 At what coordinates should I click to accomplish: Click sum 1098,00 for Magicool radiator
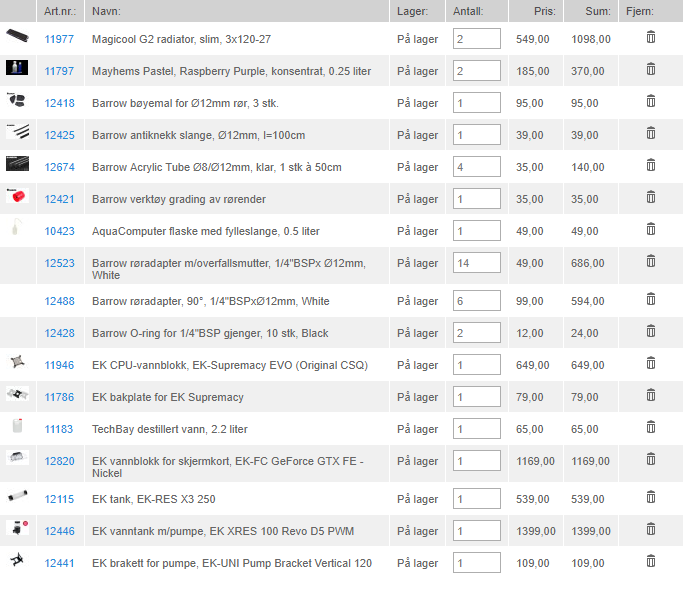pos(590,39)
